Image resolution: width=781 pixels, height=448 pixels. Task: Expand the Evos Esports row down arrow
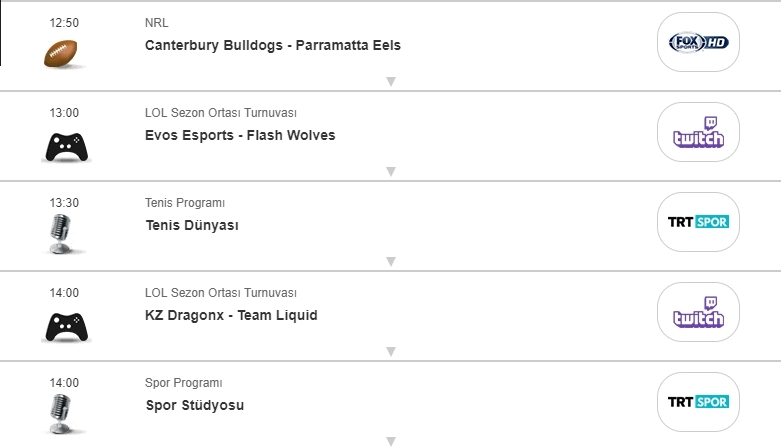click(391, 171)
